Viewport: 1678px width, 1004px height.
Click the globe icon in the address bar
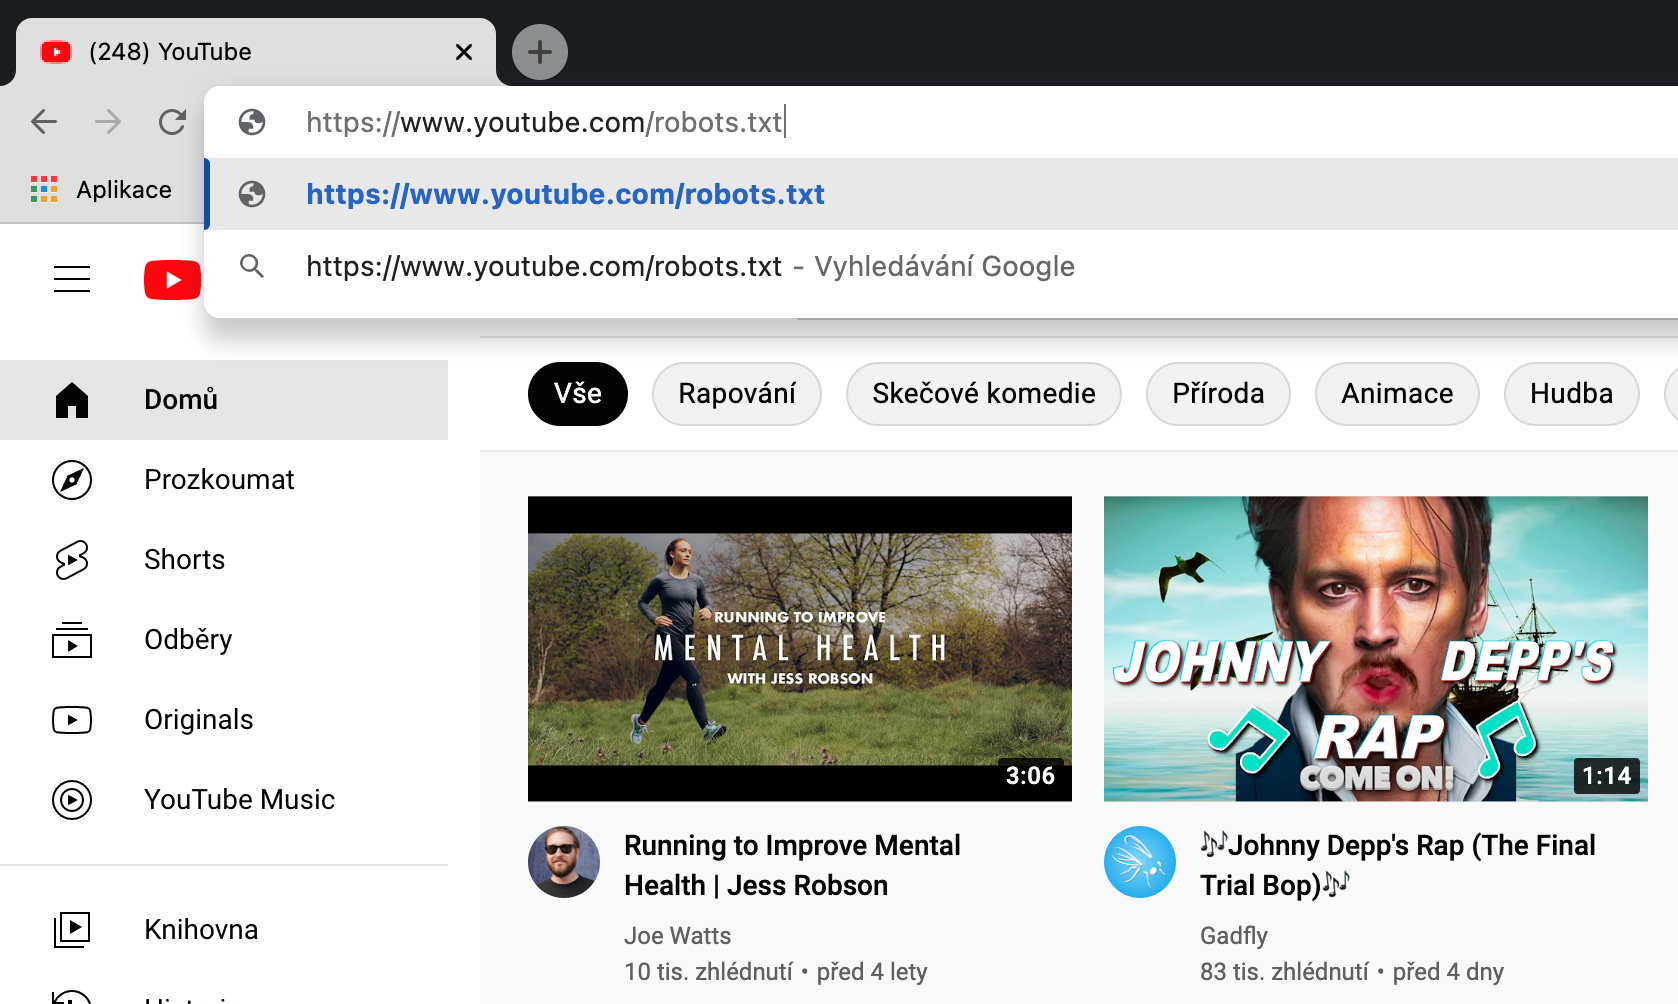click(252, 122)
